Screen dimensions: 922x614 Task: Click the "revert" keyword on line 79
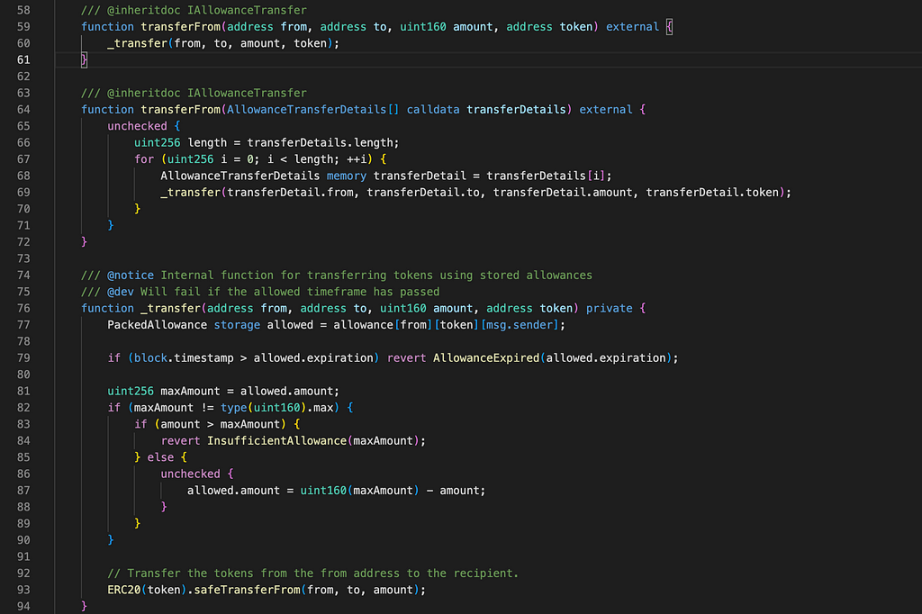click(406, 358)
